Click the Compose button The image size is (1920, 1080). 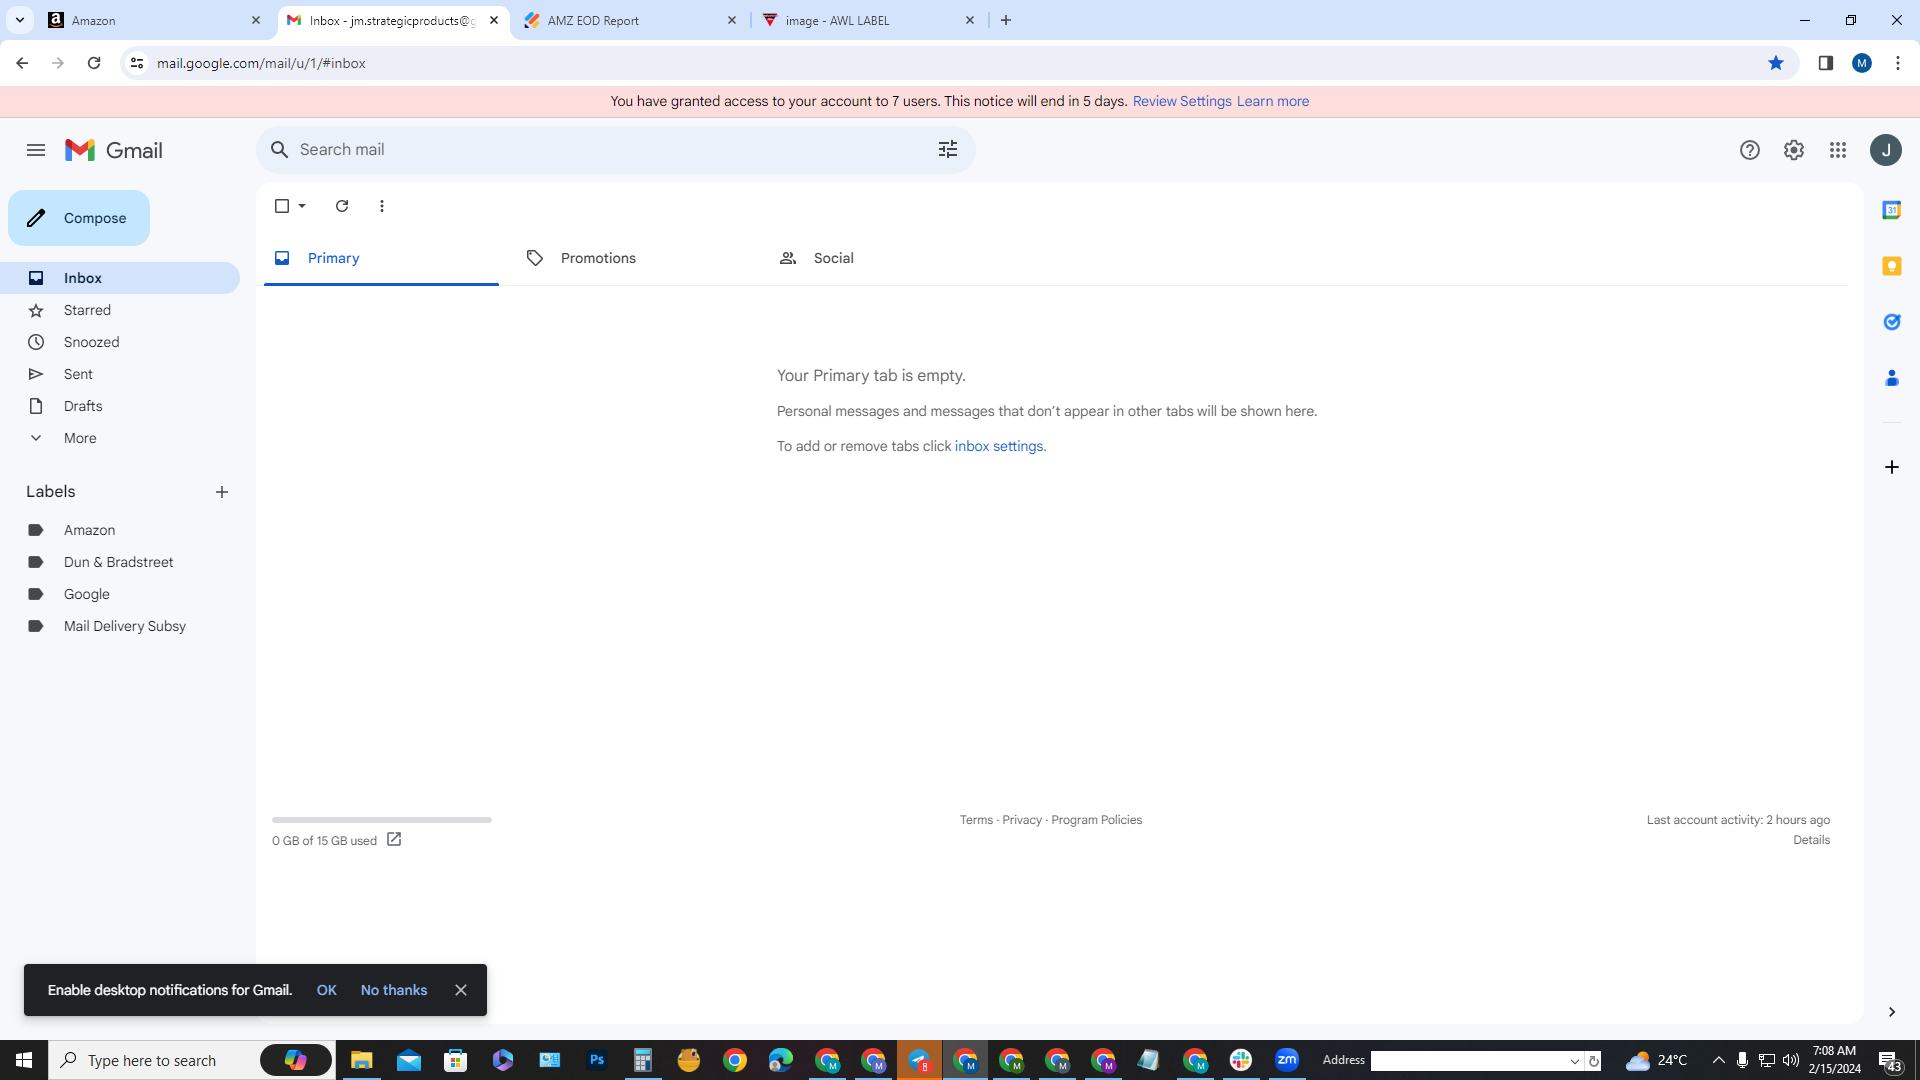click(x=79, y=218)
